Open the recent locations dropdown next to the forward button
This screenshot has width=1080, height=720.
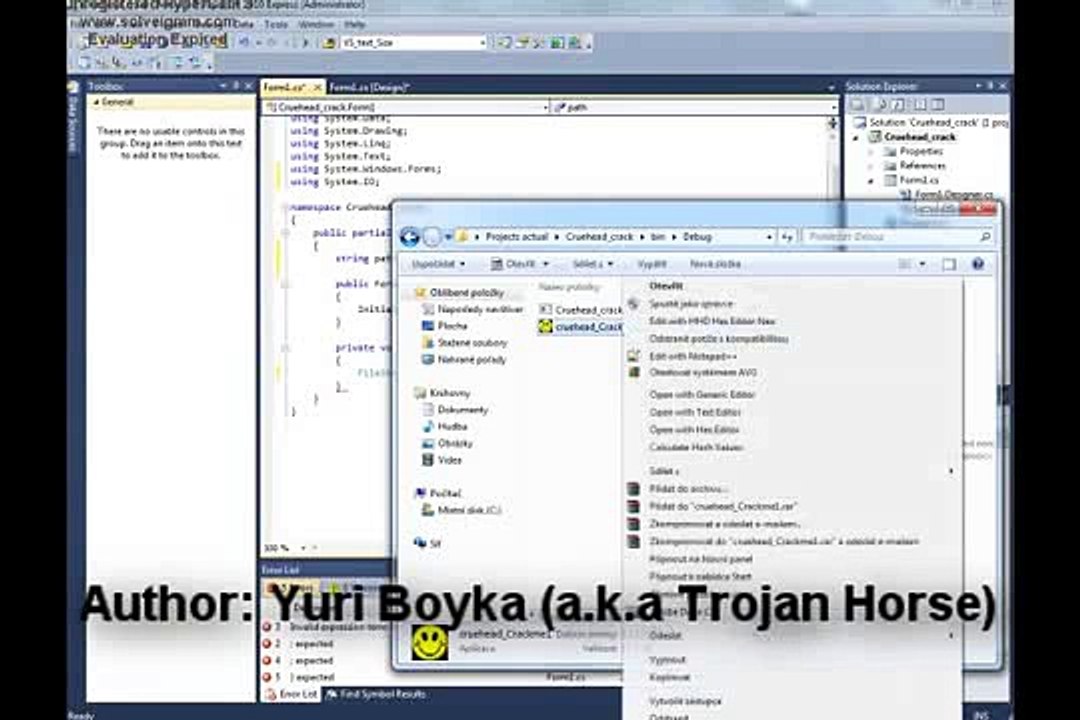point(448,237)
